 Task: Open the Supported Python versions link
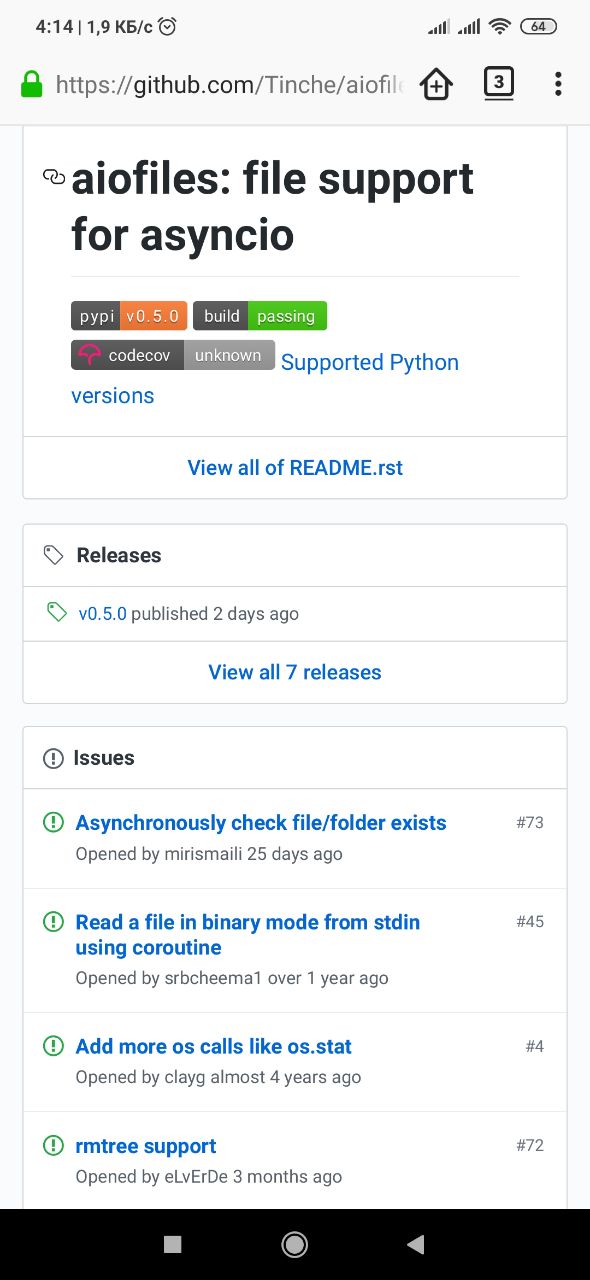click(265, 379)
